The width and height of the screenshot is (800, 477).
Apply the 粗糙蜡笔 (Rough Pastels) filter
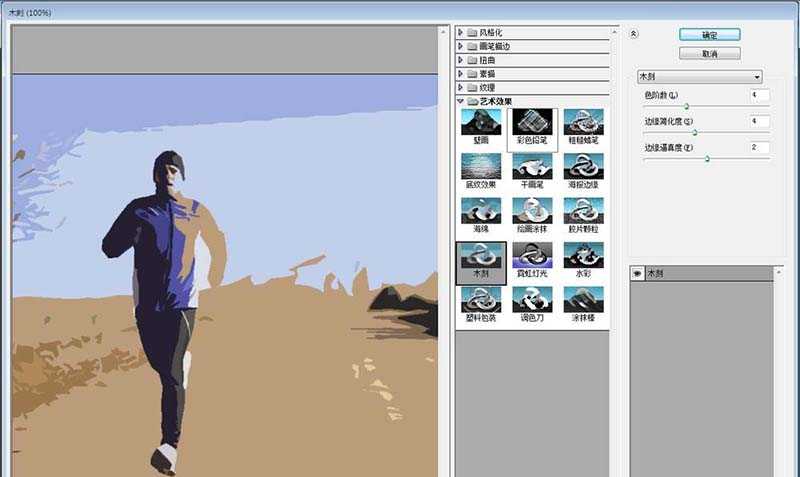point(582,123)
